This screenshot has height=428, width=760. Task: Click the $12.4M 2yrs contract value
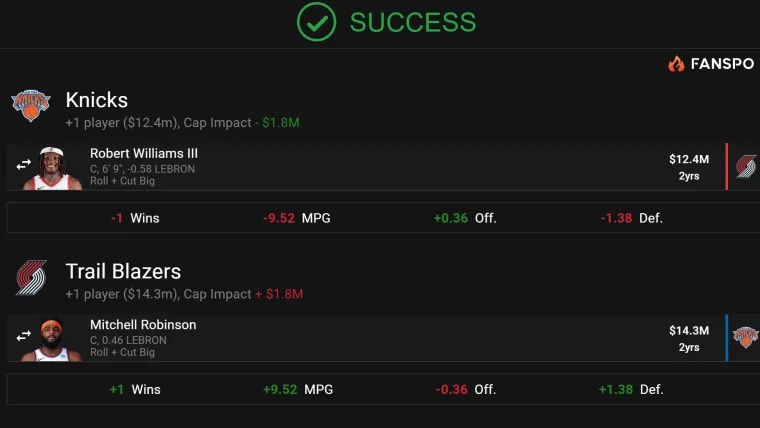point(689,167)
